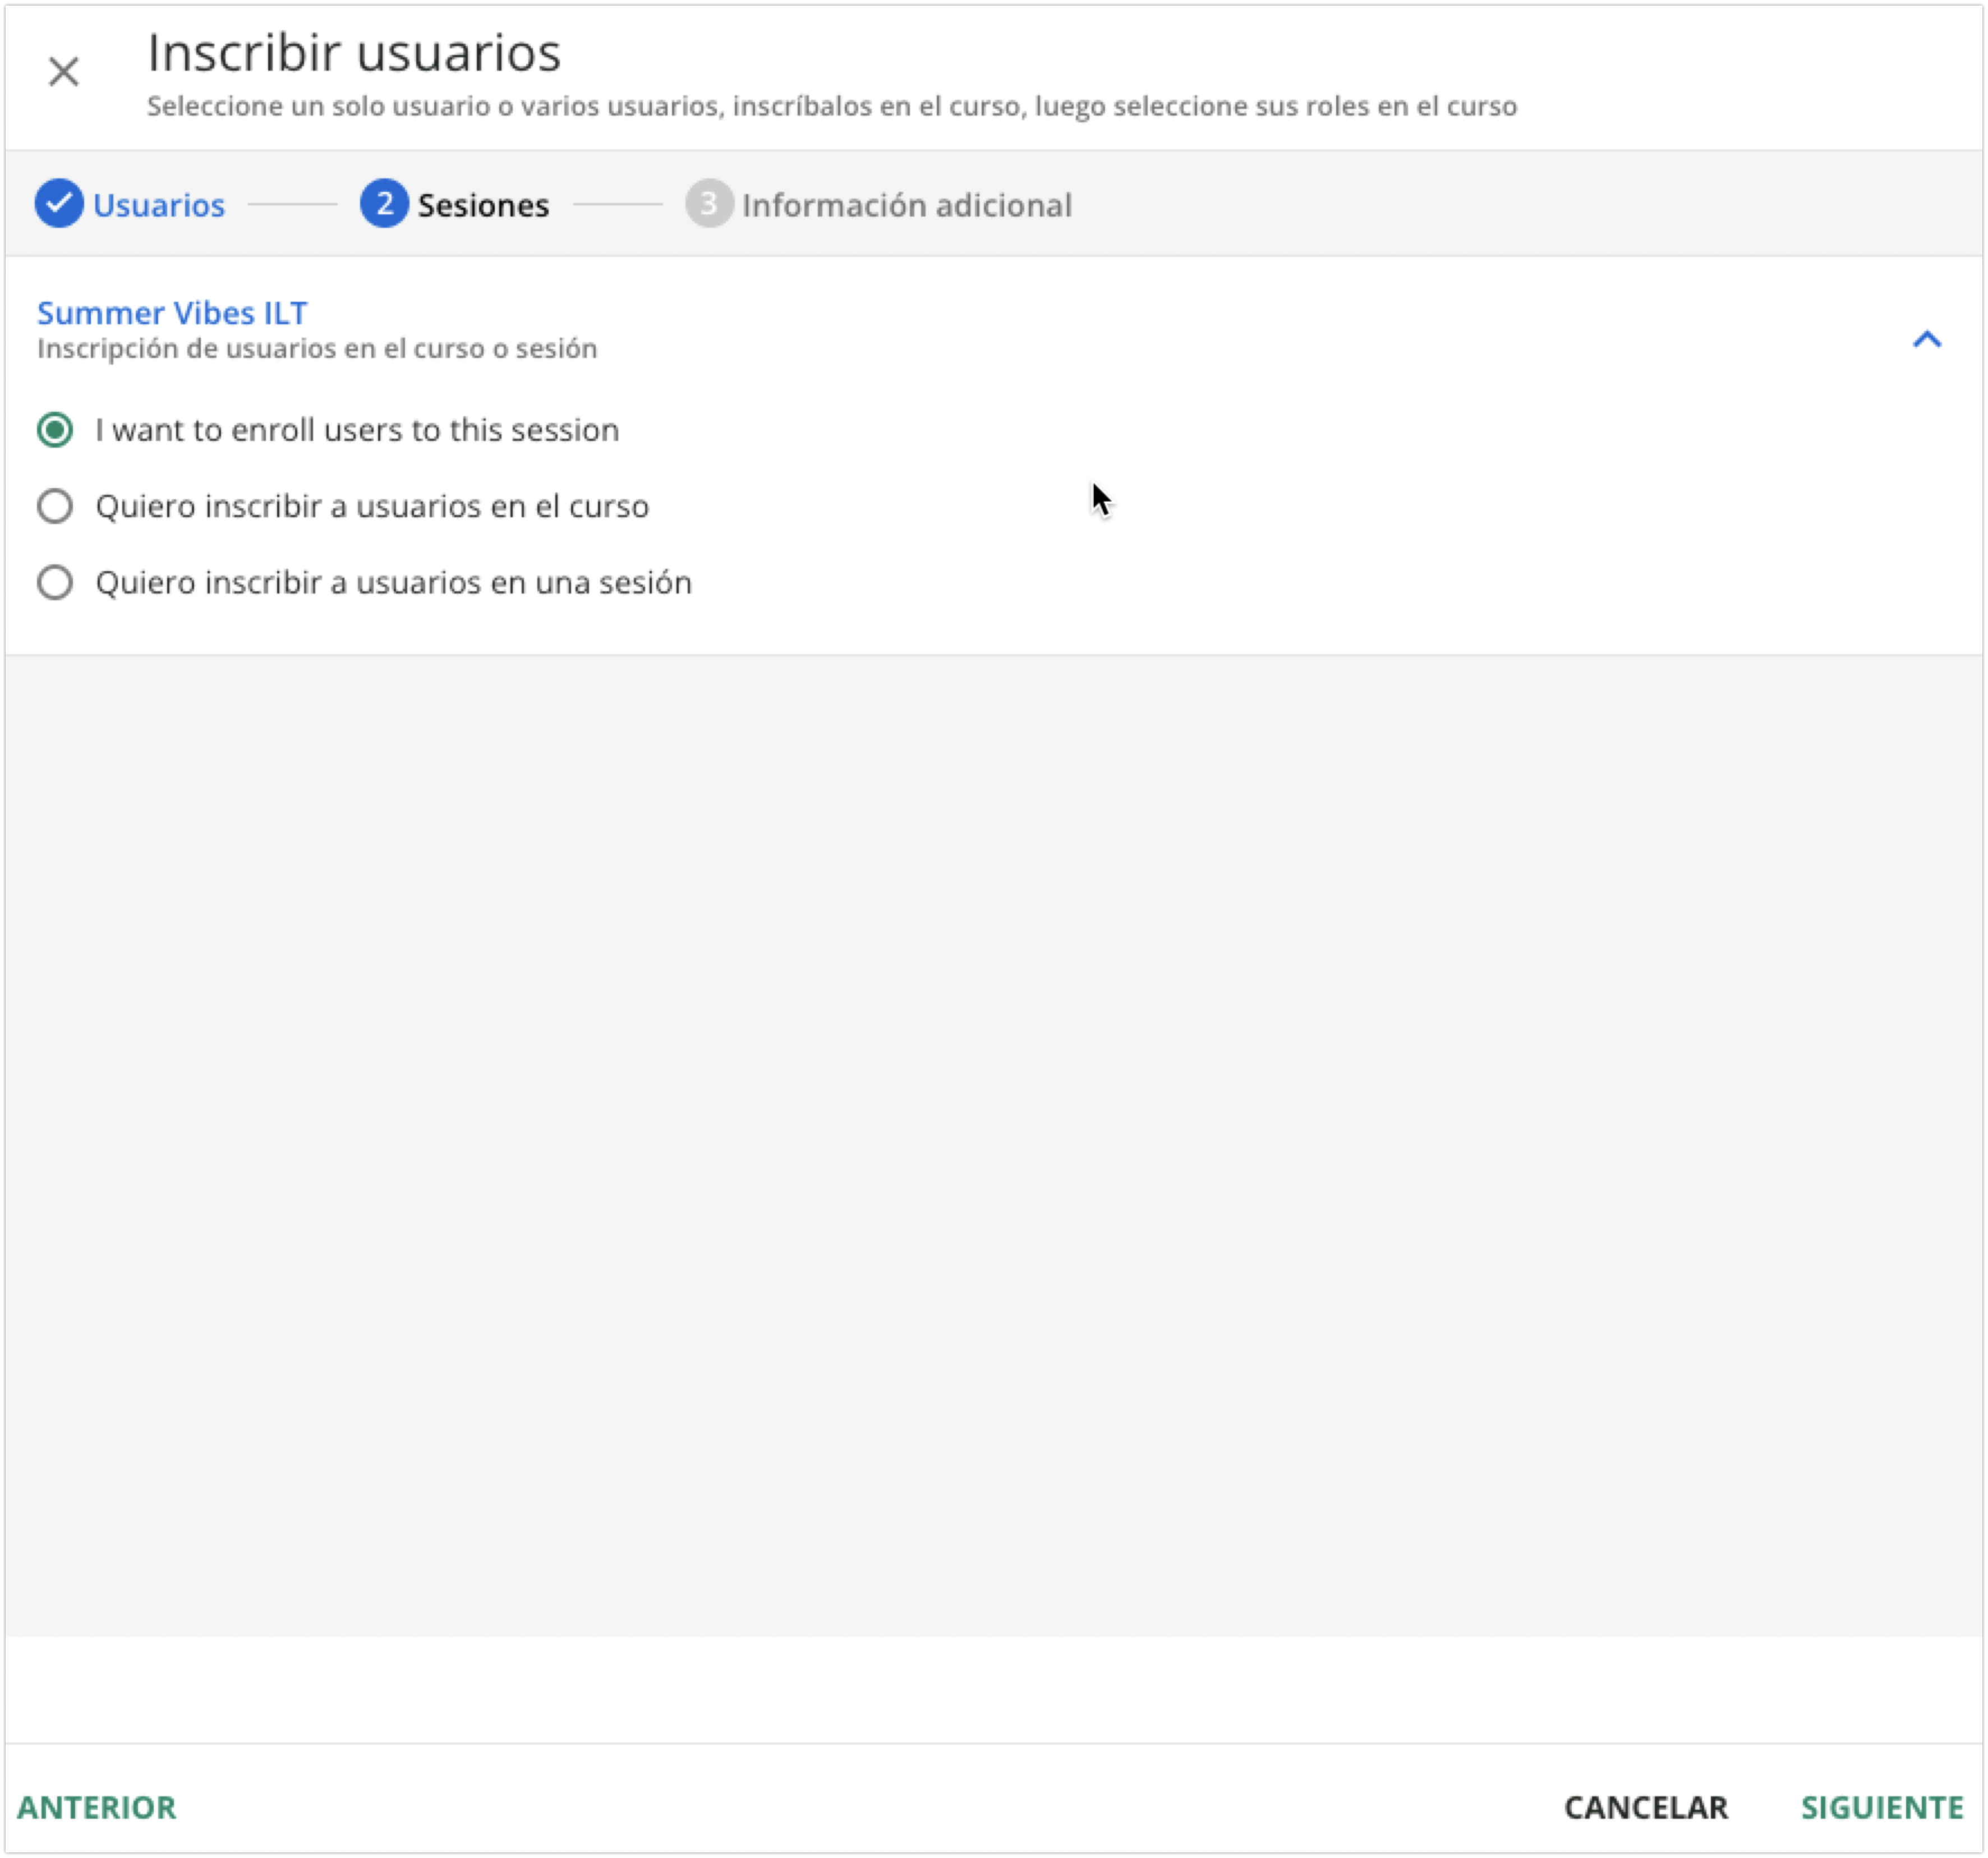Choose the 'inscribir a usuarios en el curso' radio button
Image resolution: width=1988 pixels, height=1858 pixels.
click(x=55, y=506)
